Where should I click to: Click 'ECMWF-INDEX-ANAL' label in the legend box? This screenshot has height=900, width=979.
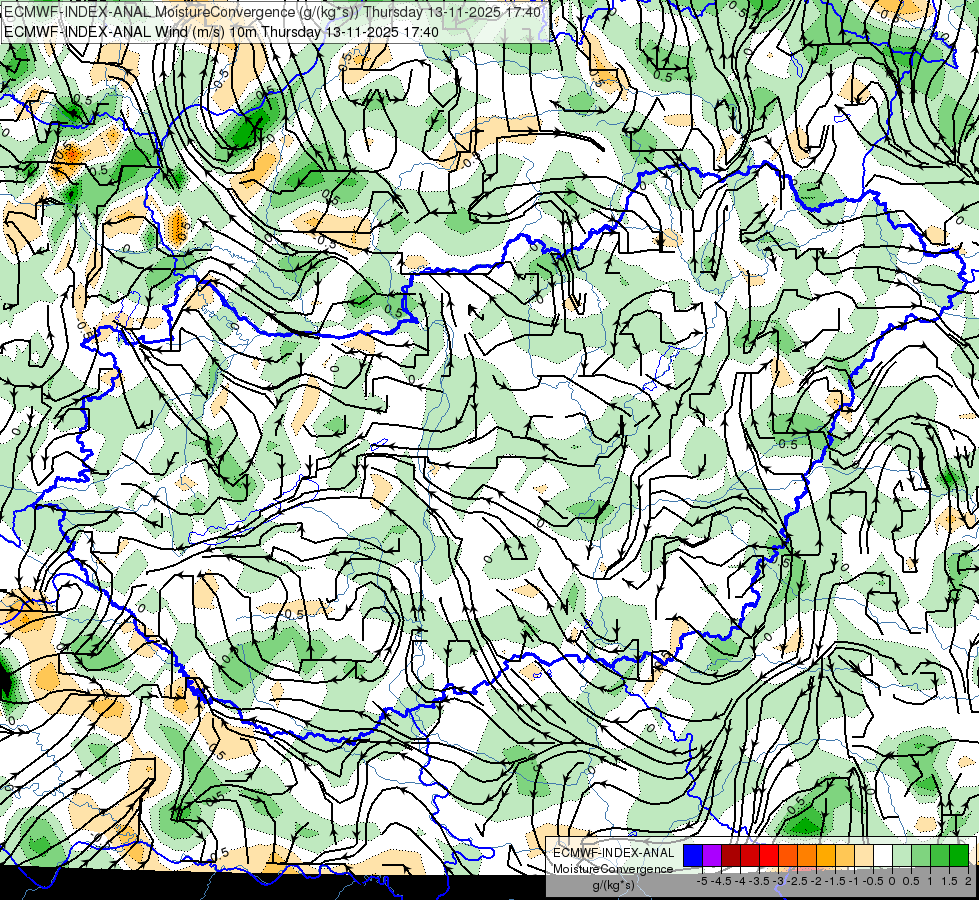coord(614,853)
